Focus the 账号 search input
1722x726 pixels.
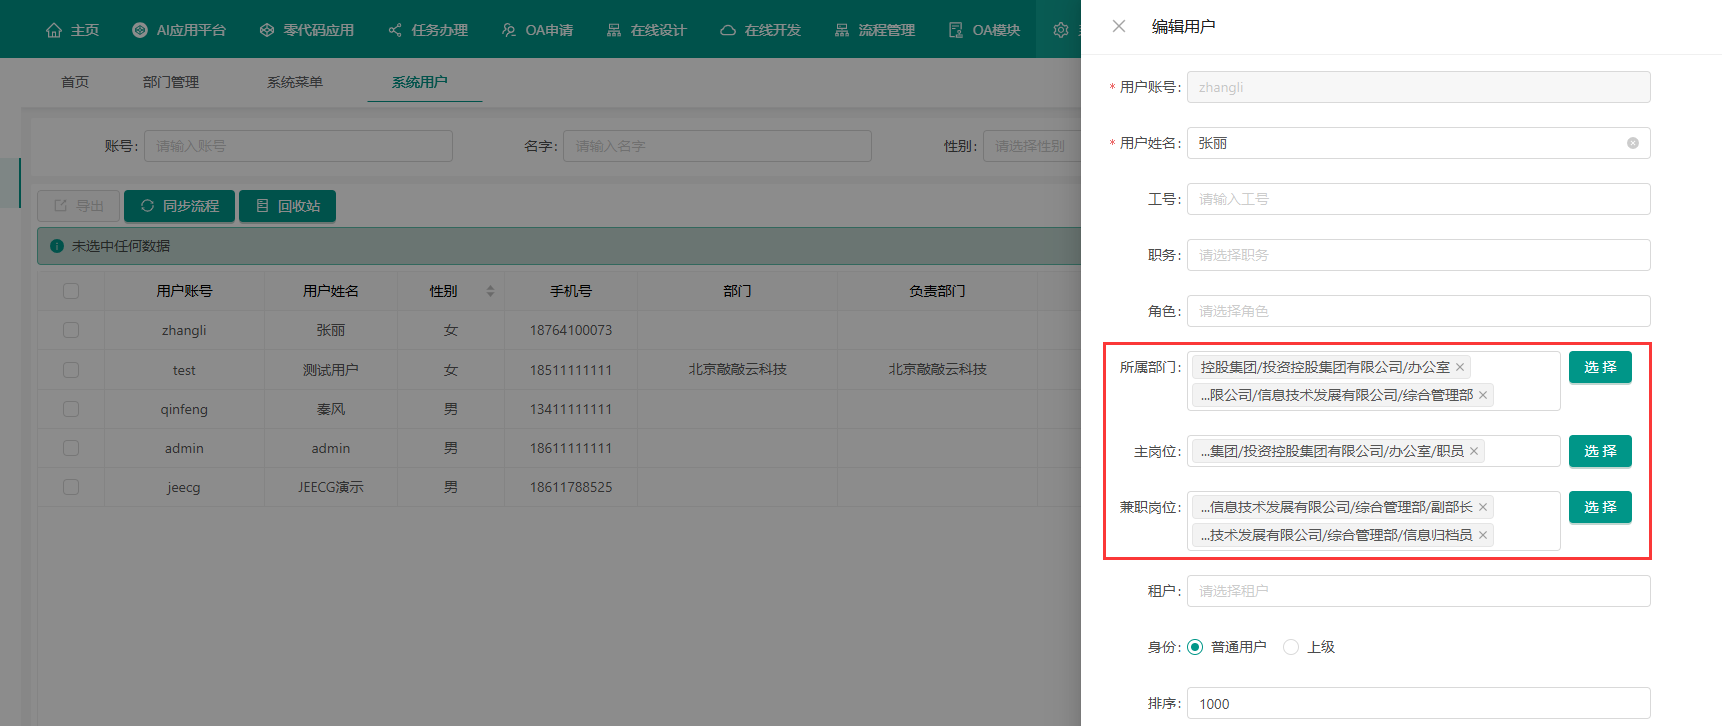point(298,146)
